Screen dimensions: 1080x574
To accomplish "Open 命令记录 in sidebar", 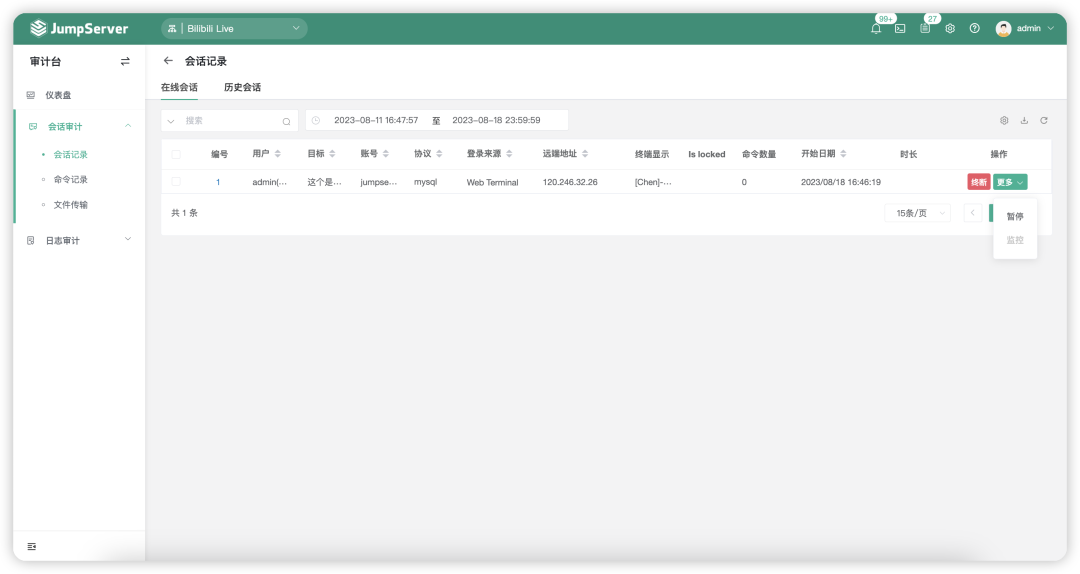I will 70,179.
